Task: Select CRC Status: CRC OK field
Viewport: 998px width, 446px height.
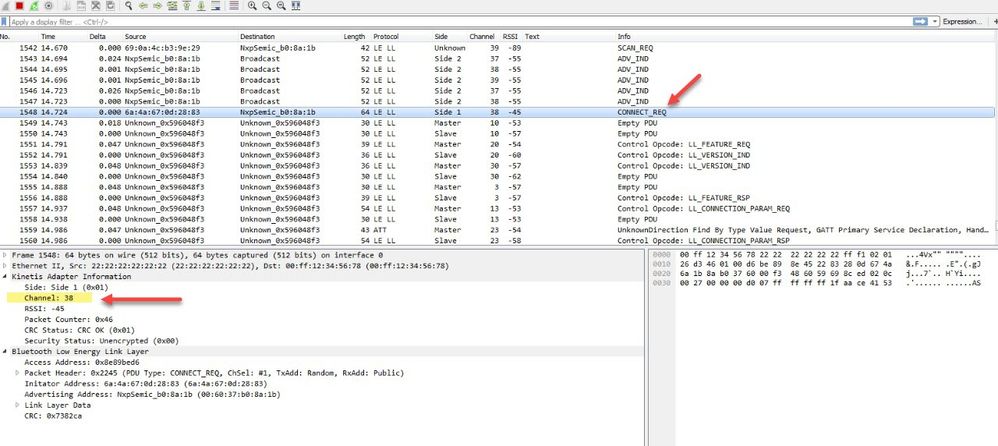Action: (x=80, y=330)
